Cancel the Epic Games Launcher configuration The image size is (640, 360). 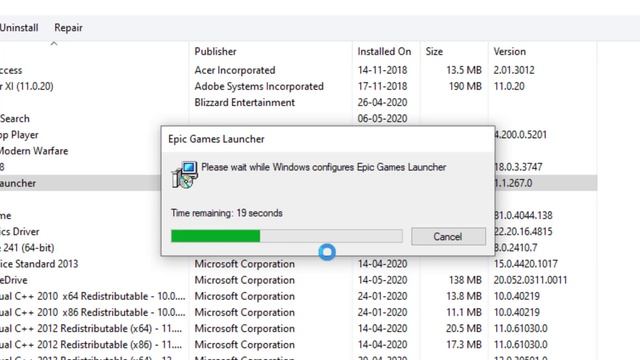(x=448, y=236)
